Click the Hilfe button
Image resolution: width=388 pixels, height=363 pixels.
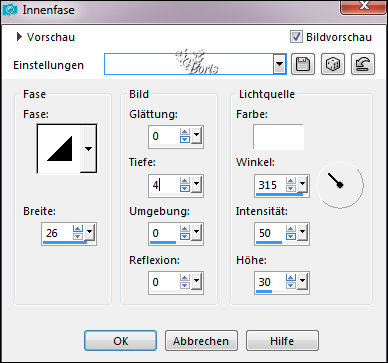tap(282, 341)
